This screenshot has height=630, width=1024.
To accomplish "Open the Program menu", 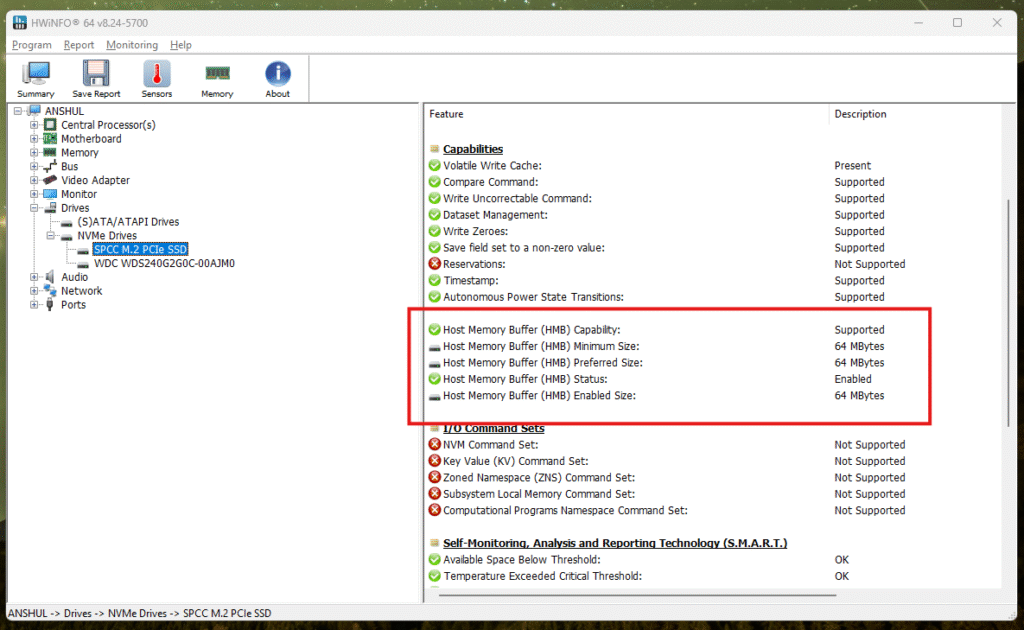I will click(32, 45).
